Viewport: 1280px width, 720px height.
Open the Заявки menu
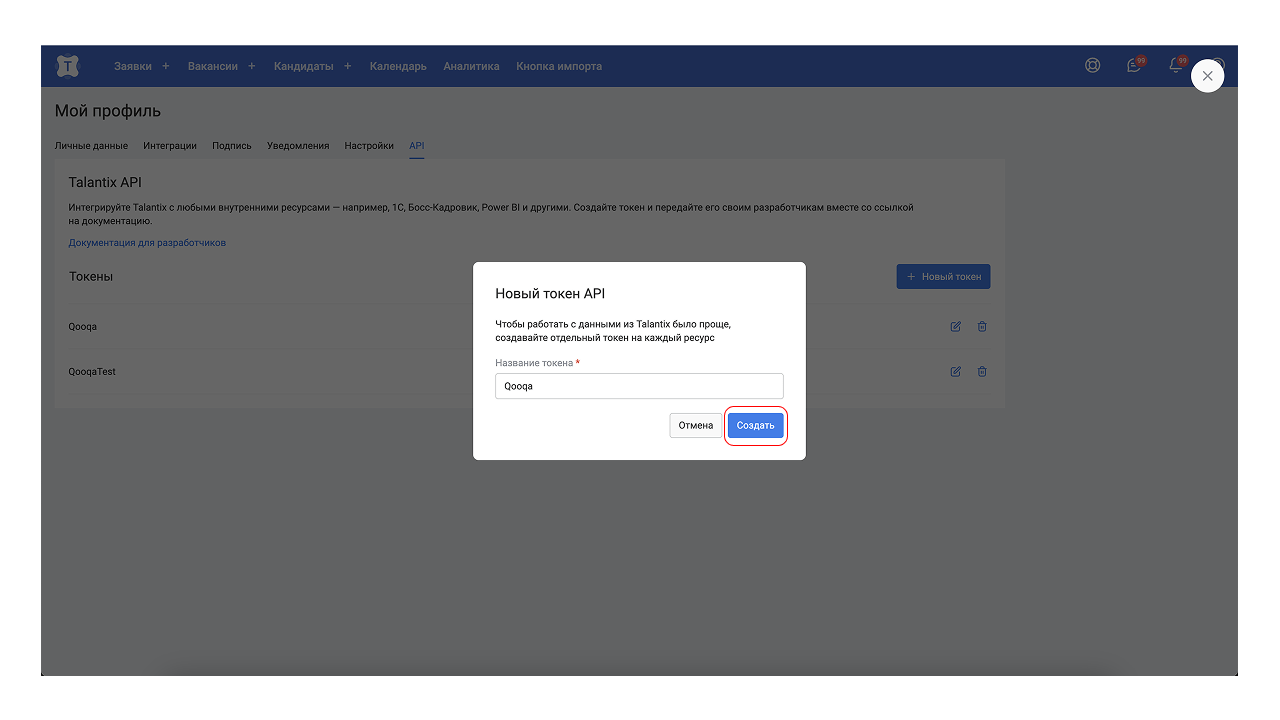pyautogui.click(x=133, y=66)
